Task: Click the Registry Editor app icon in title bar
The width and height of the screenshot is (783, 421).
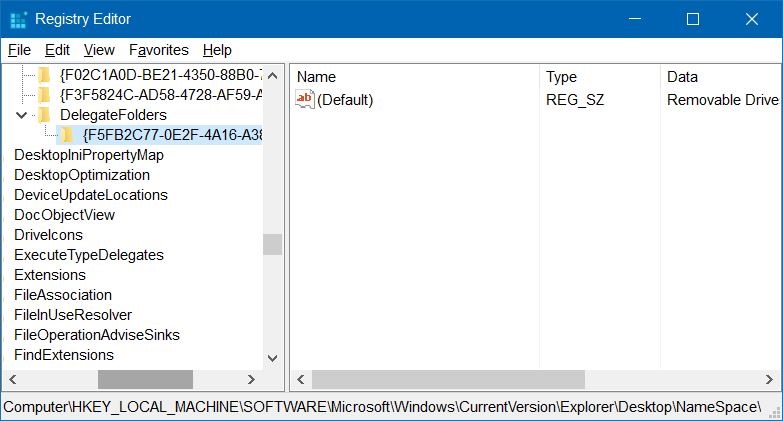Action: click(18, 19)
